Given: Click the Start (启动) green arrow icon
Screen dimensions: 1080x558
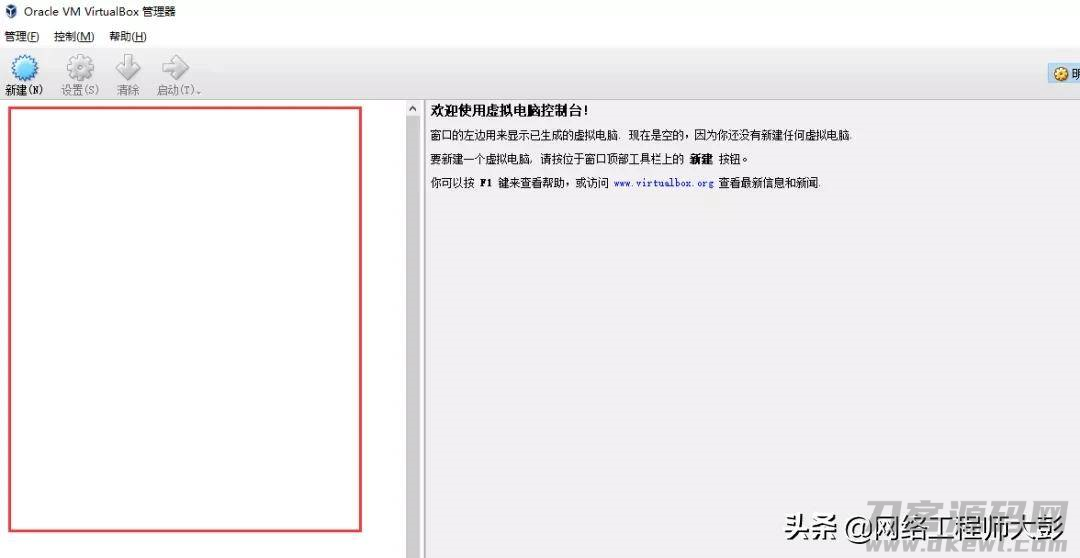Looking at the screenshot, I should click(175, 69).
